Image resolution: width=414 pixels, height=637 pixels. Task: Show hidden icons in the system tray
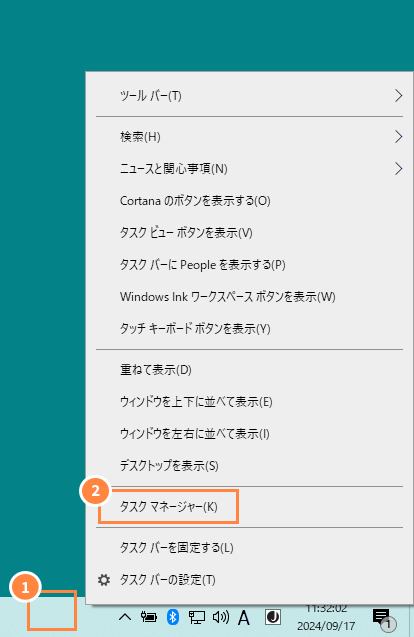coord(125,618)
